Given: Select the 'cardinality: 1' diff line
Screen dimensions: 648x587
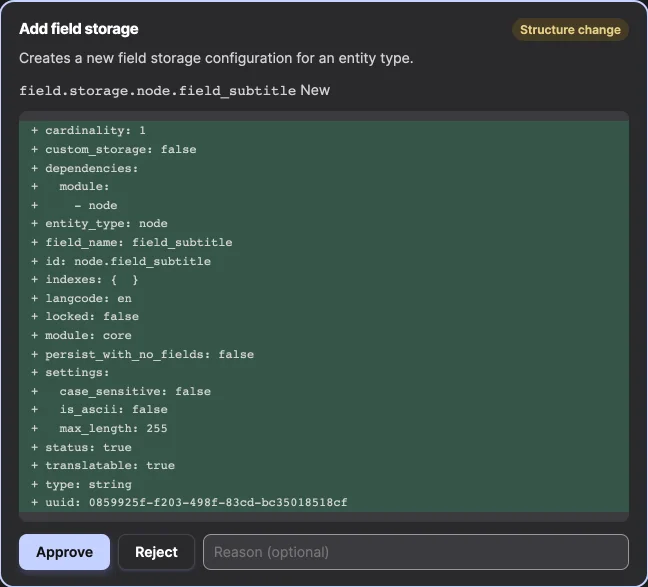Looking at the screenshot, I should (324, 131).
